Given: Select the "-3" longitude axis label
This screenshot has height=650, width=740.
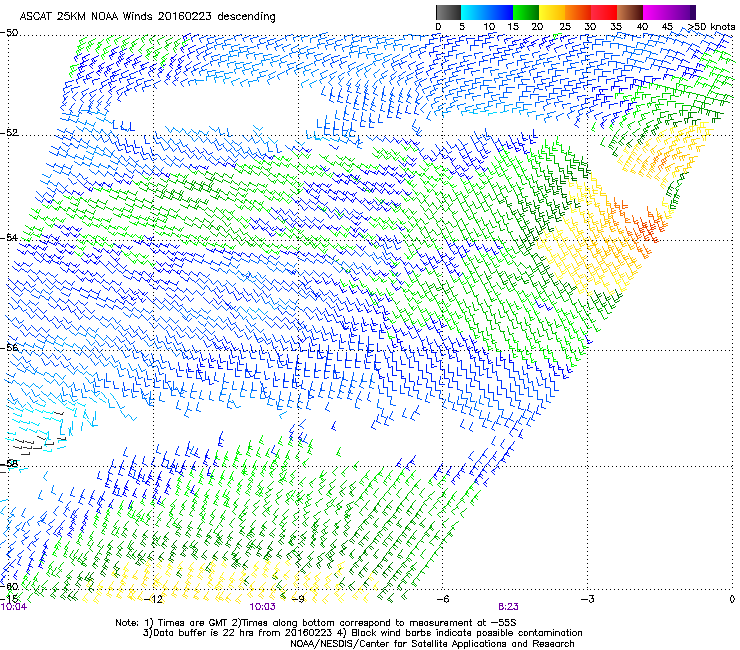Looking at the screenshot, I should tap(587, 599).
